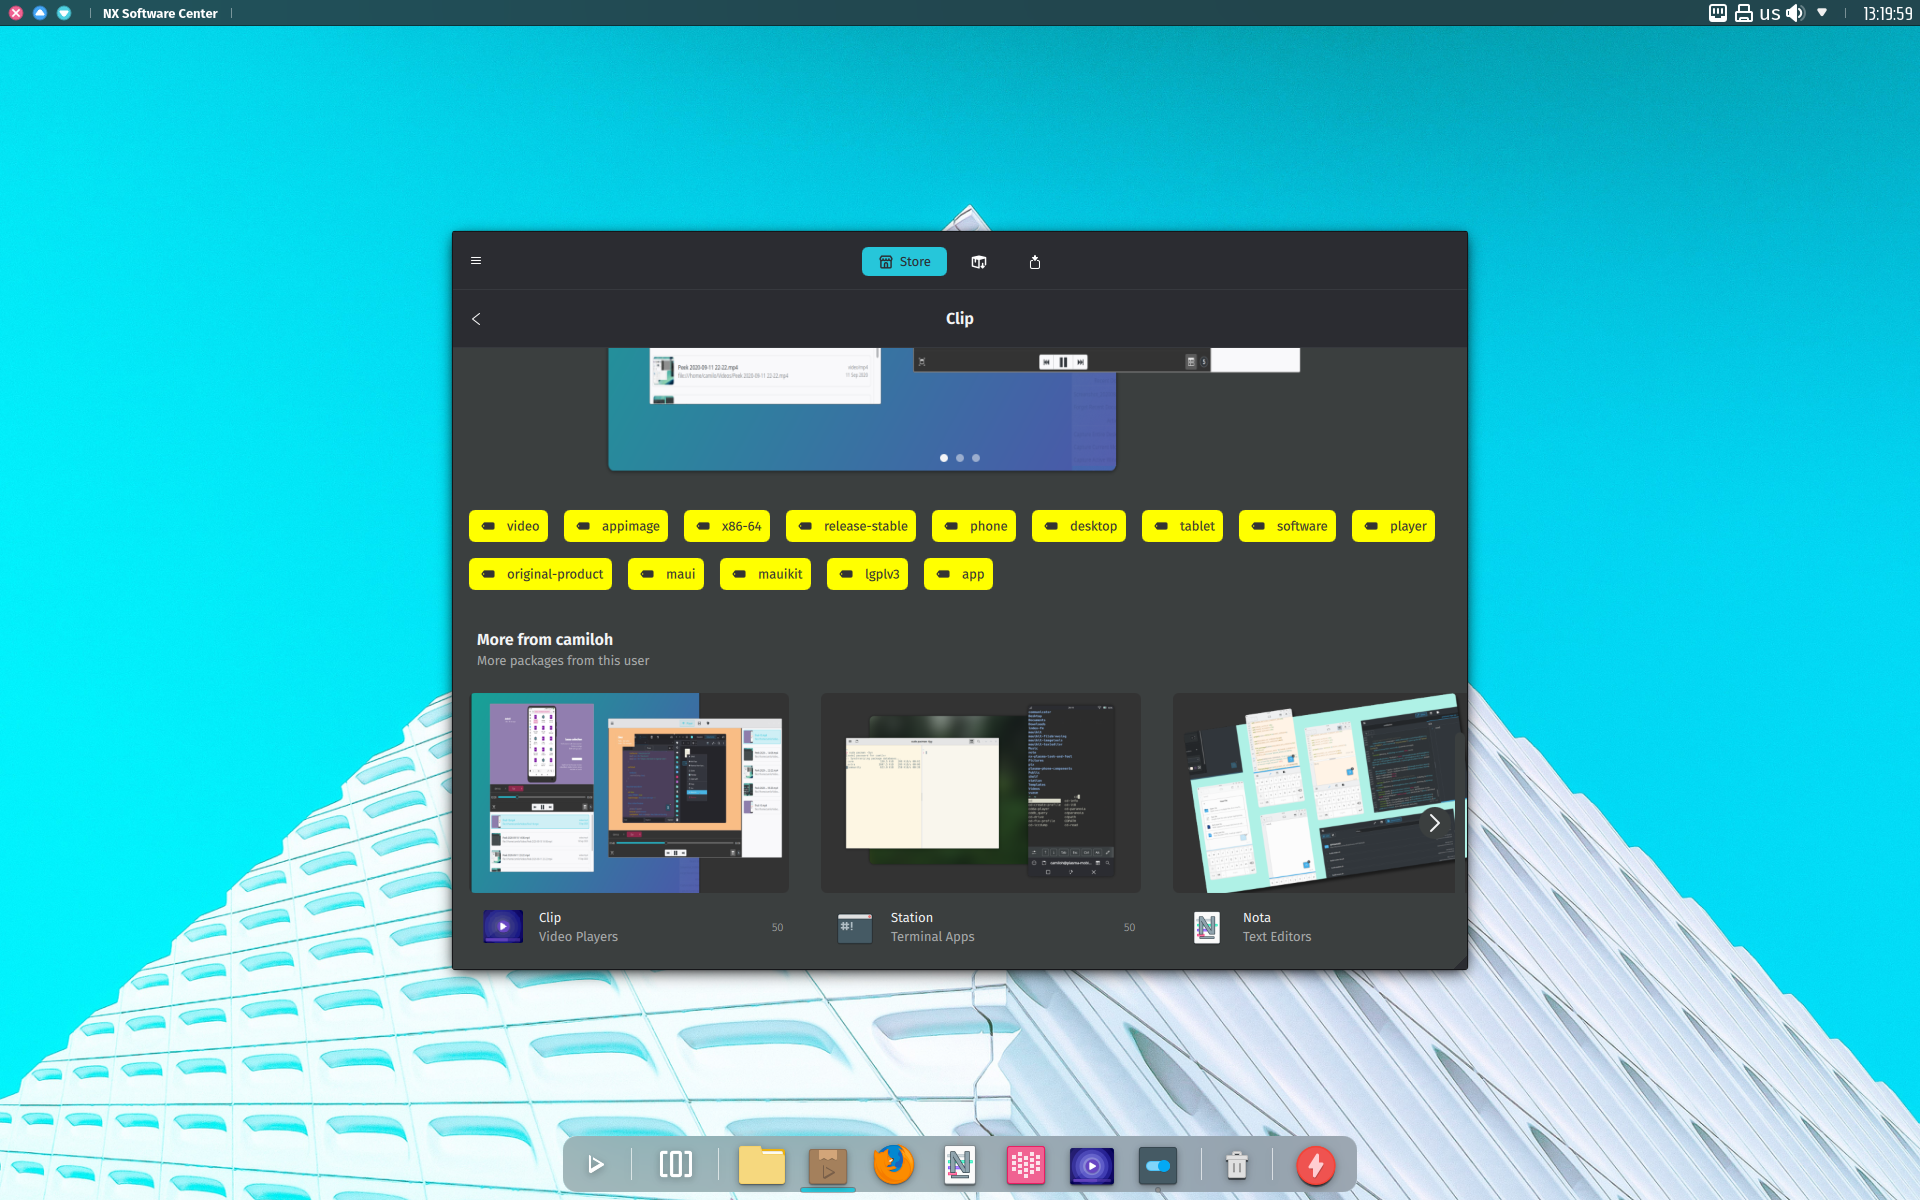Open the installed apps view icon
Viewport: 1920px width, 1200px height.
pyautogui.click(x=979, y=262)
